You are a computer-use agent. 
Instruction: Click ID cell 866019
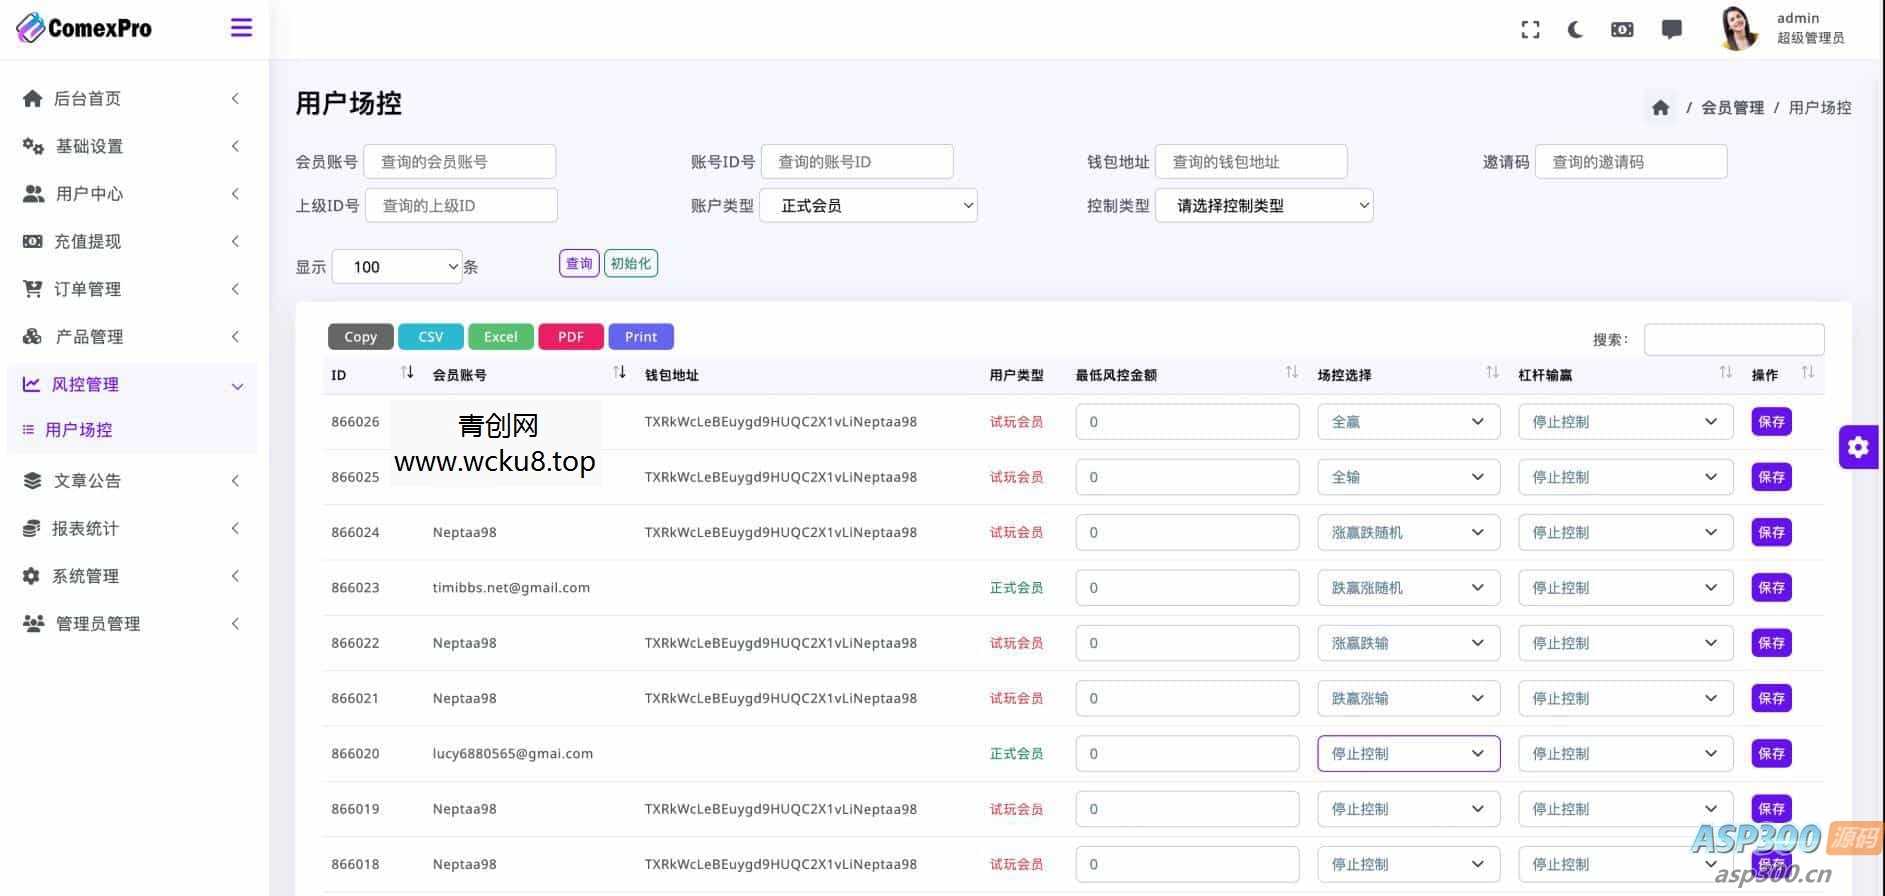pyautogui.click(x=355, y=809)
